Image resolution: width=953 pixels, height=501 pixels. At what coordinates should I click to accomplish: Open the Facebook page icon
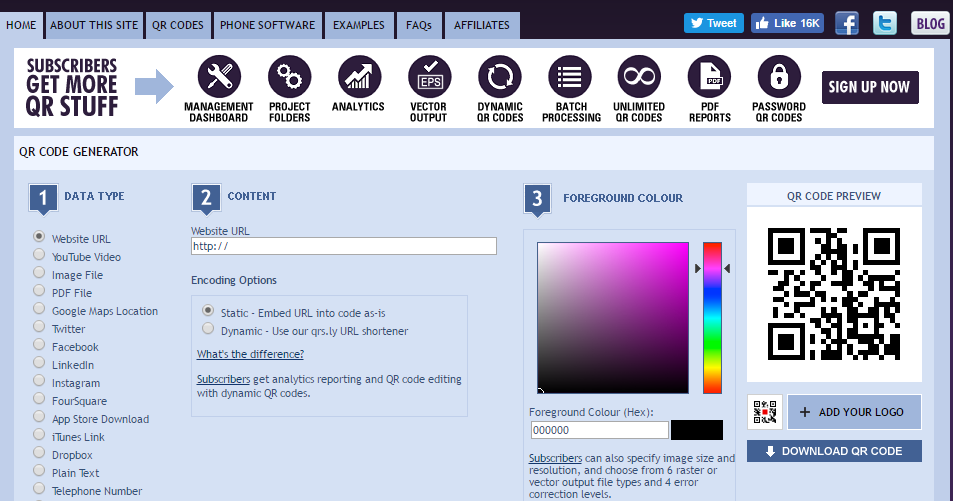[x=847, y=24]
